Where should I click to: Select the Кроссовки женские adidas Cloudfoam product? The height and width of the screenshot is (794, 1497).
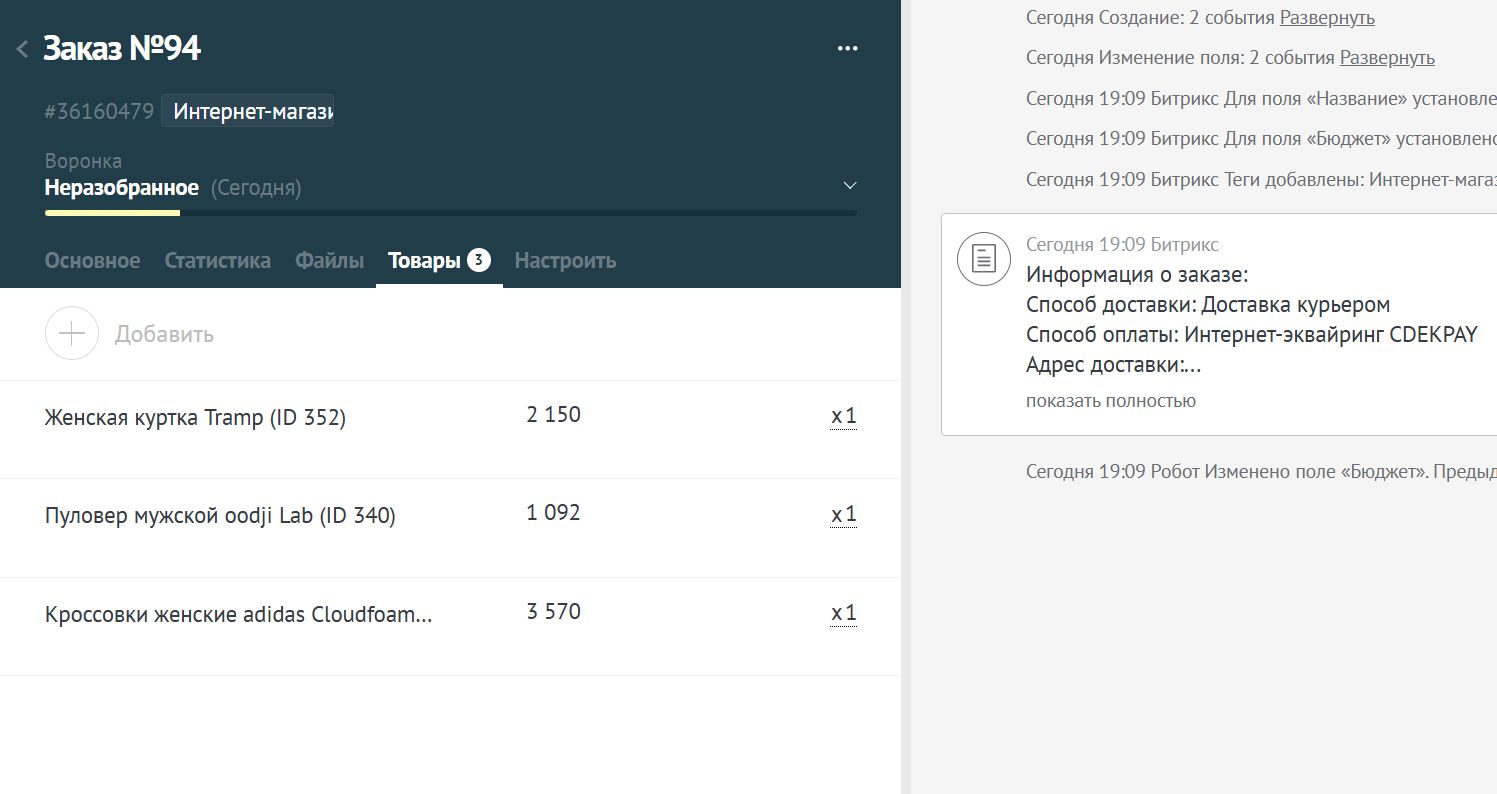238,614
